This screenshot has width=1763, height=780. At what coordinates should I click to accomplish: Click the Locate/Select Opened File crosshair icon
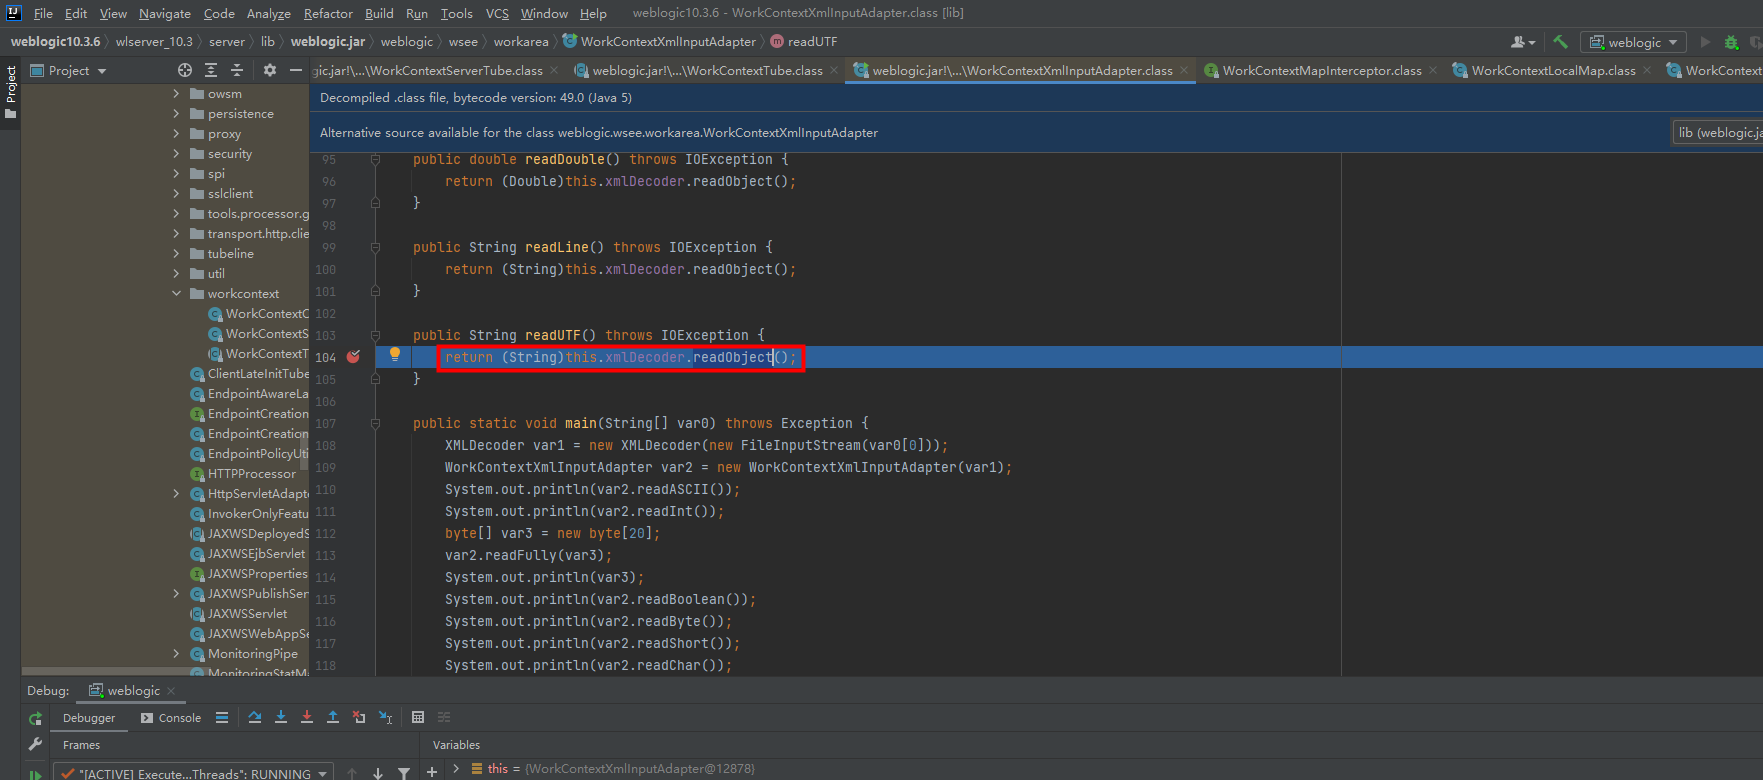[x=185, y=70]
